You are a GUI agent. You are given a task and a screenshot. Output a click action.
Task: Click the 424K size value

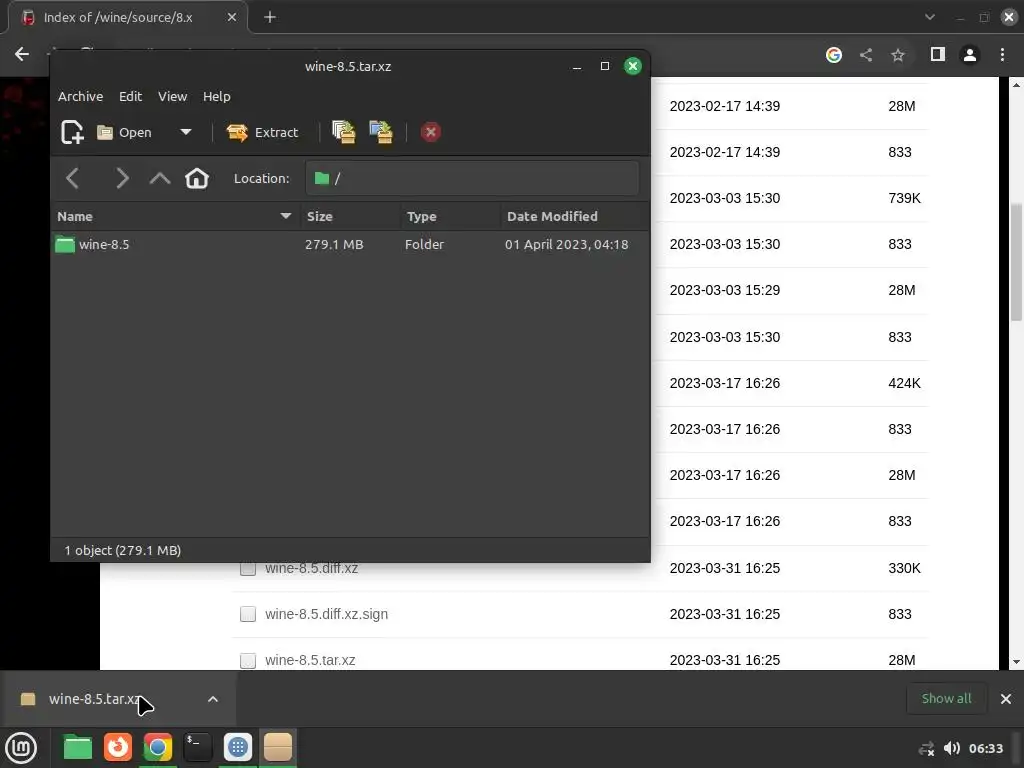point(904,383)
